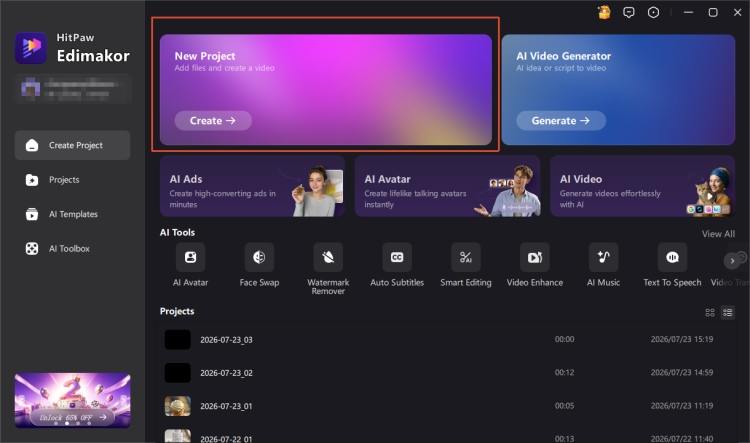
Task: Show more AI tools with right arrow
Action: click(732, 261)
